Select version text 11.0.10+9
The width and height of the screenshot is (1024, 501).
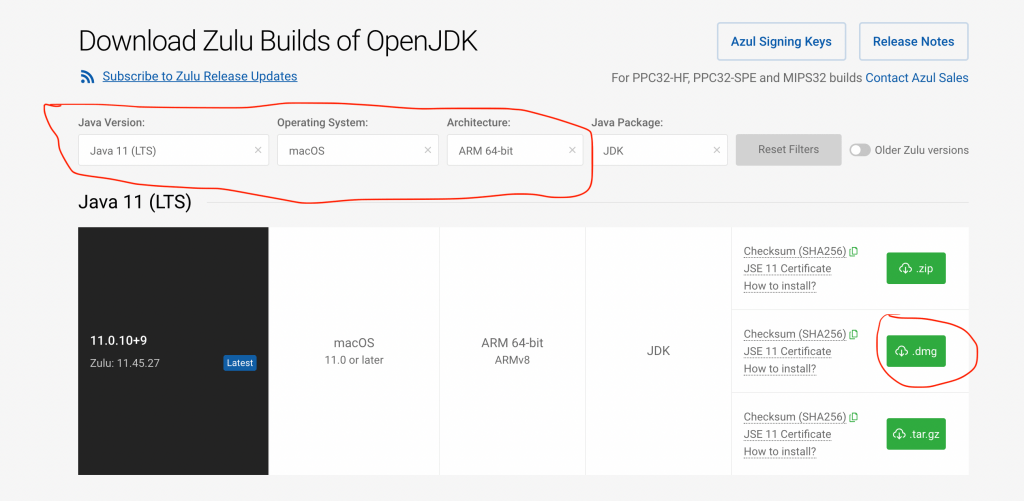118,341
